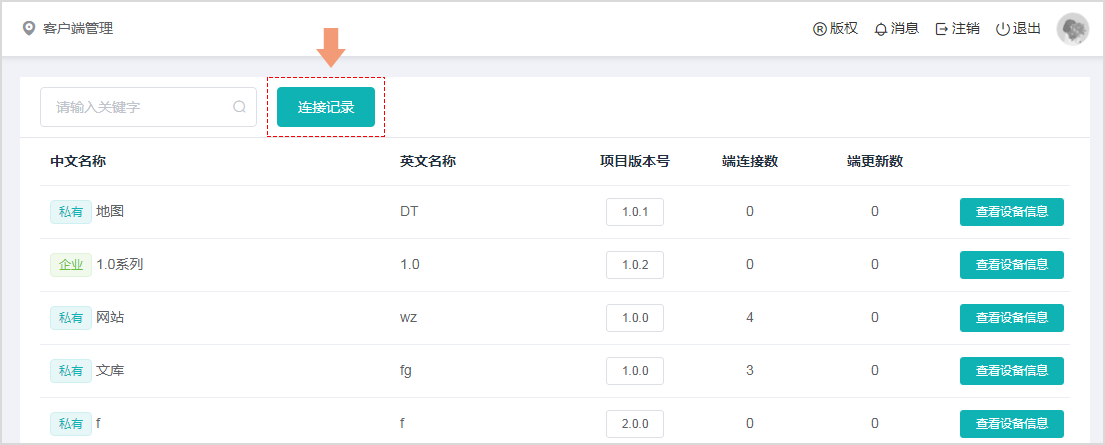The height and width of the screenshot is (445, 1105).
Task: Click 查看设备信息 for 文库 row
Action: point(1011,371)
